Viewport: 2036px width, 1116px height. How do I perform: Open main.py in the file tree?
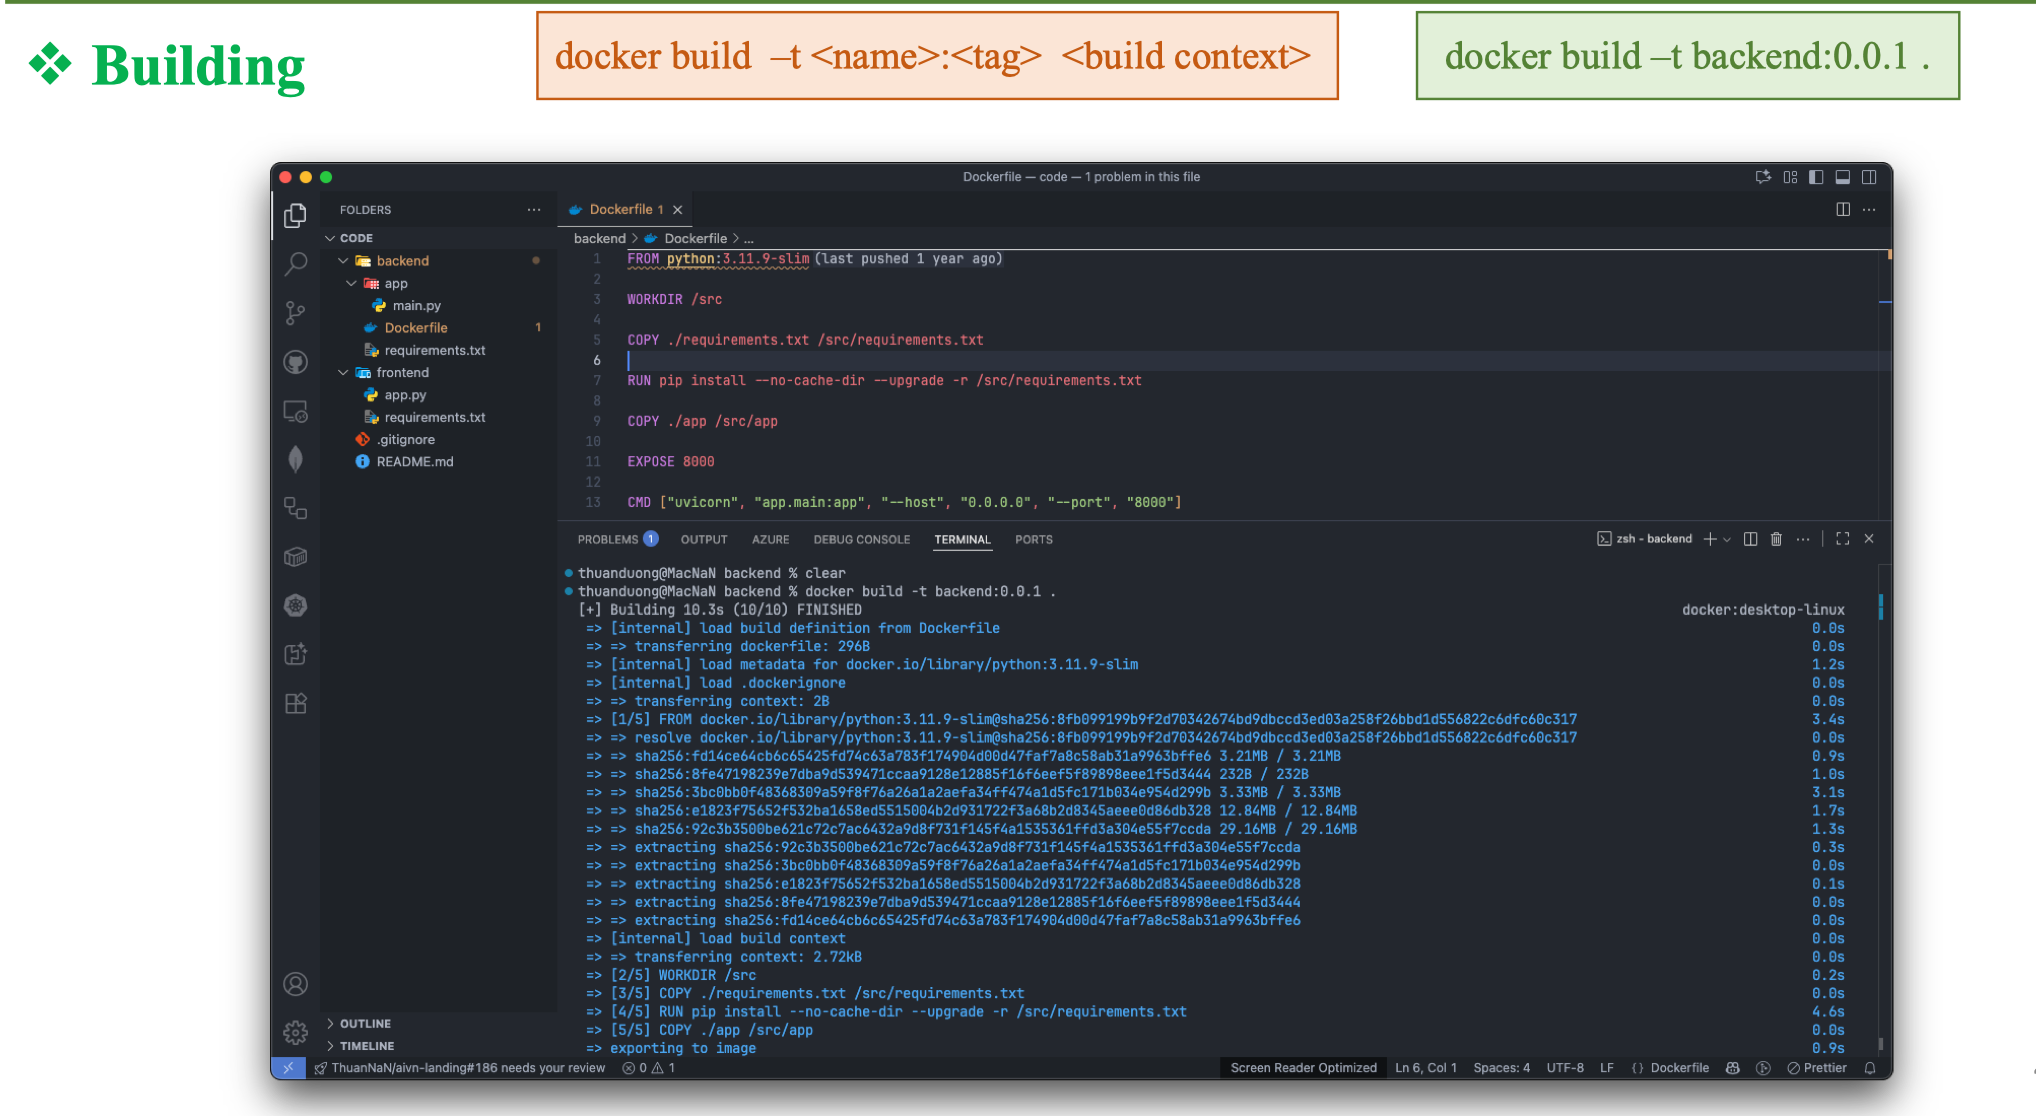(416, 306)
